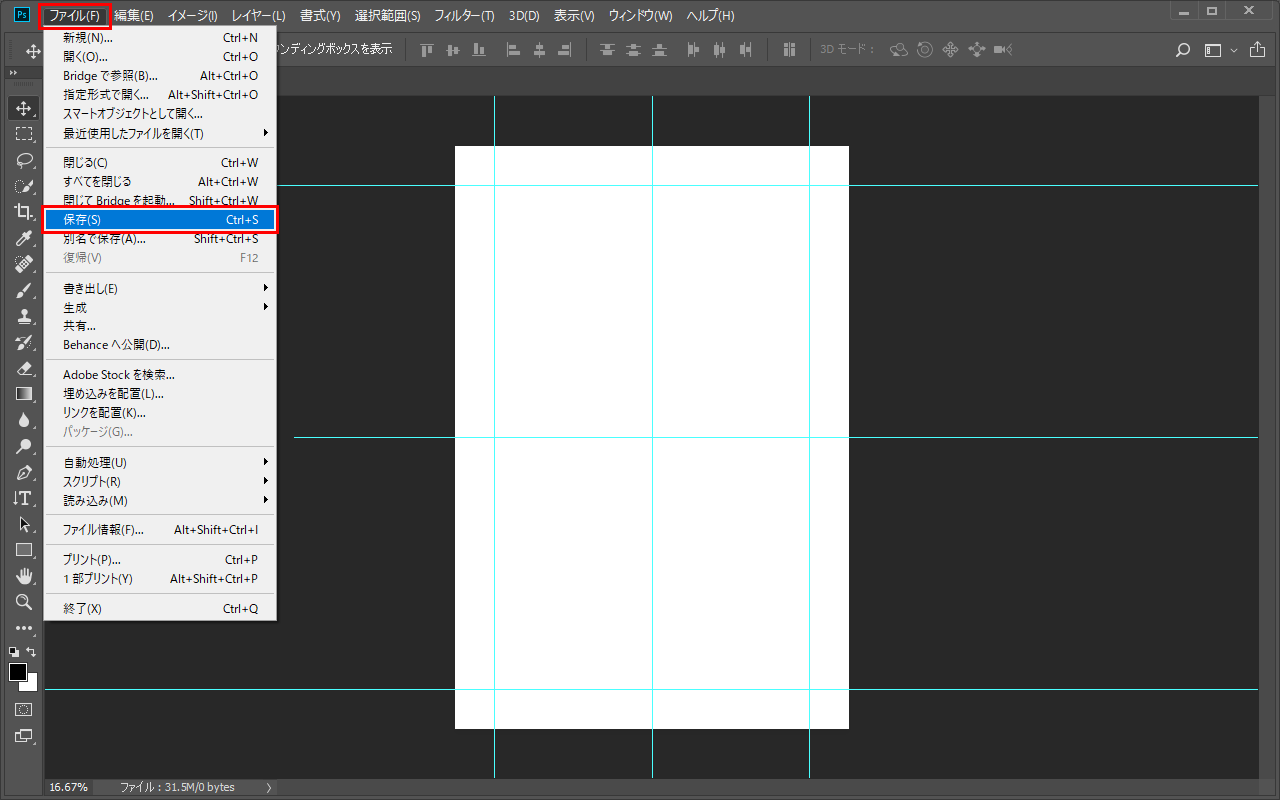Image resolution: width=1280 pixels, height=800 pixels.
Task: Select the Rectangular Marquee tool
Action: (24, 134)
